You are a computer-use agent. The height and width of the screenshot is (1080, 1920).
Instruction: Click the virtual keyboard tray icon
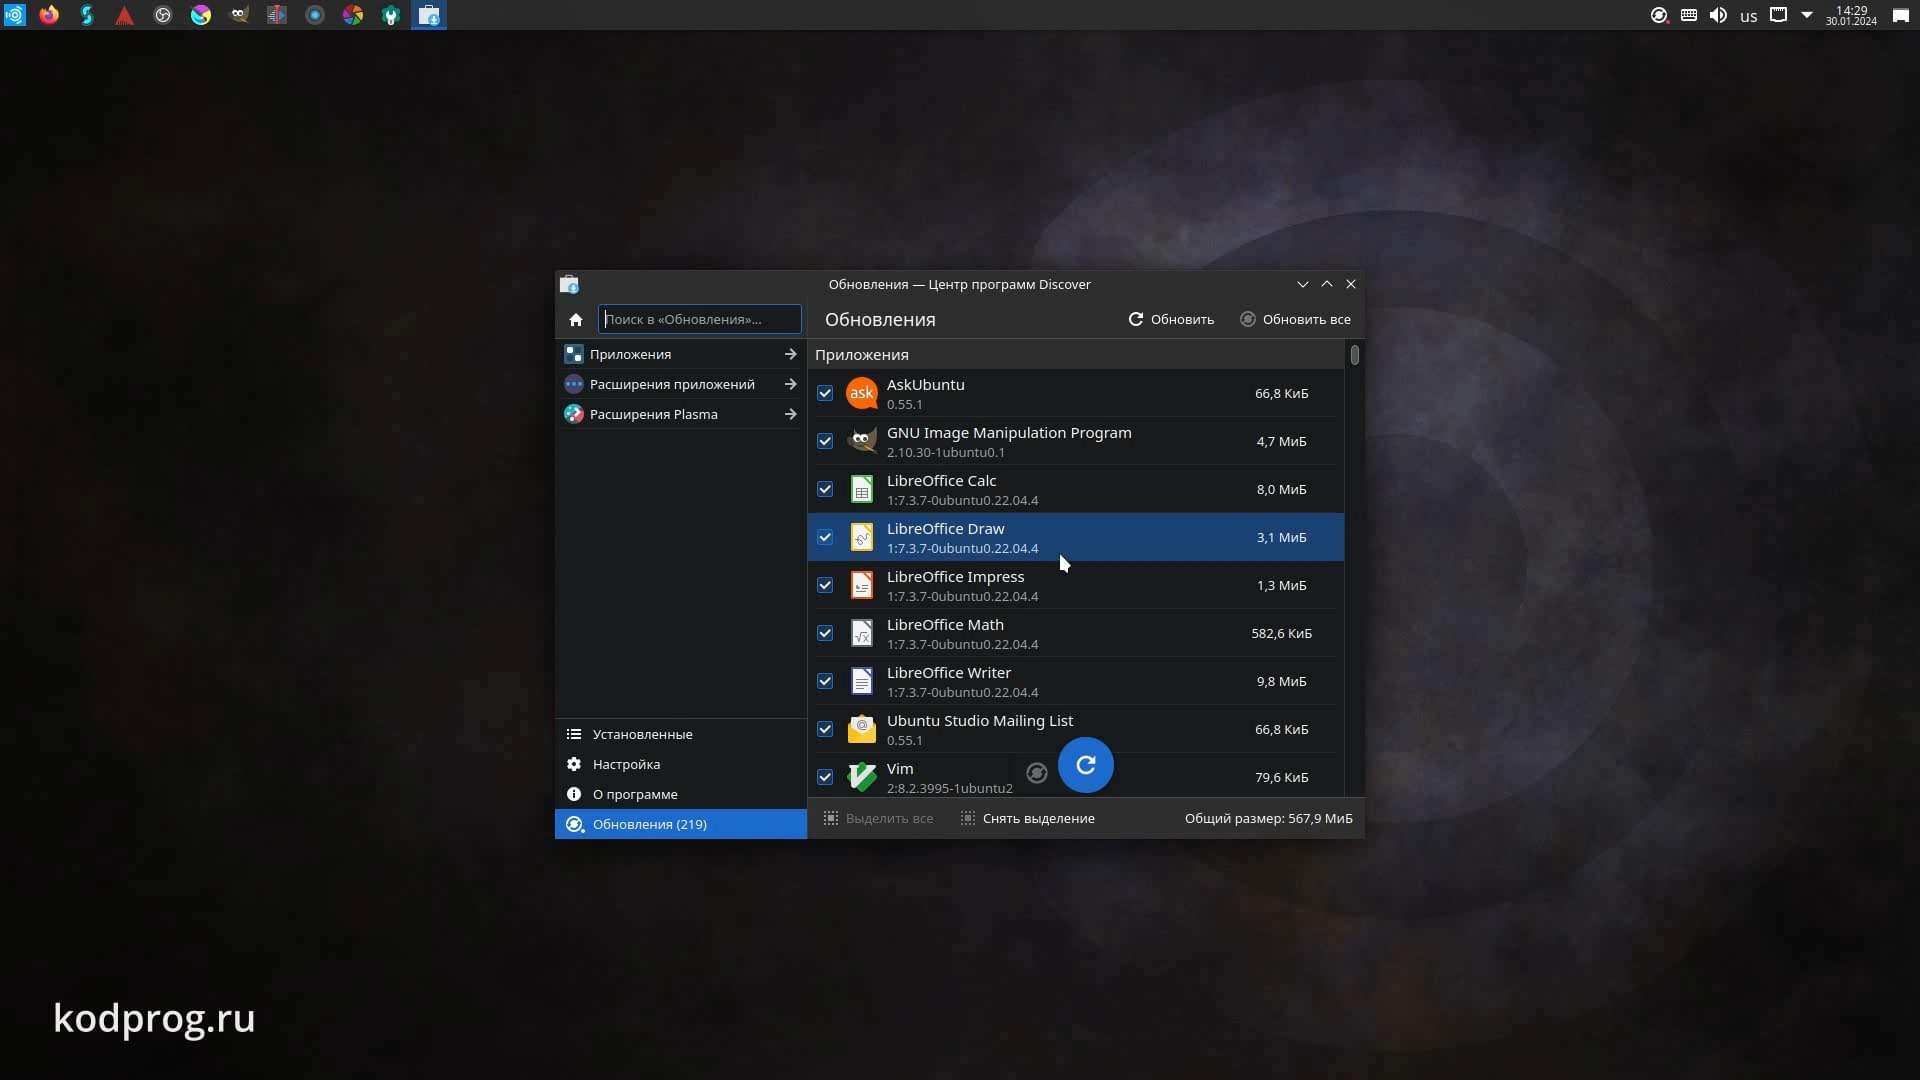[1689, 15]
